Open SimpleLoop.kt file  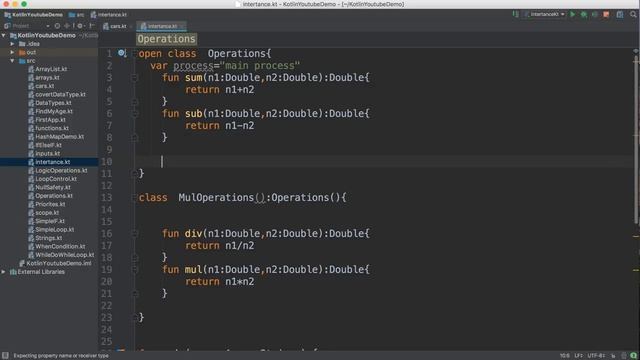coord(51,229)
